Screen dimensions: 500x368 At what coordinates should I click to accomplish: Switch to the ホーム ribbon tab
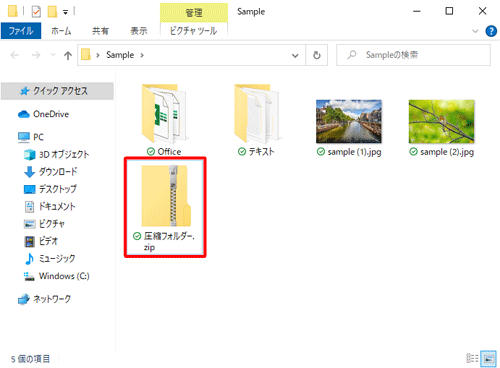[x=61, y=31]
